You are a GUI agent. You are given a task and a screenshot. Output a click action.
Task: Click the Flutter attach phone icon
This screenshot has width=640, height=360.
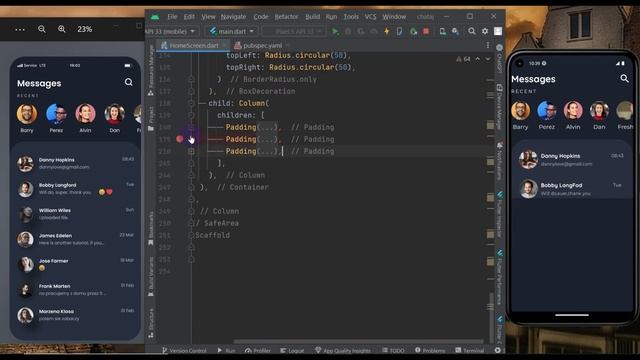(400, 31)
